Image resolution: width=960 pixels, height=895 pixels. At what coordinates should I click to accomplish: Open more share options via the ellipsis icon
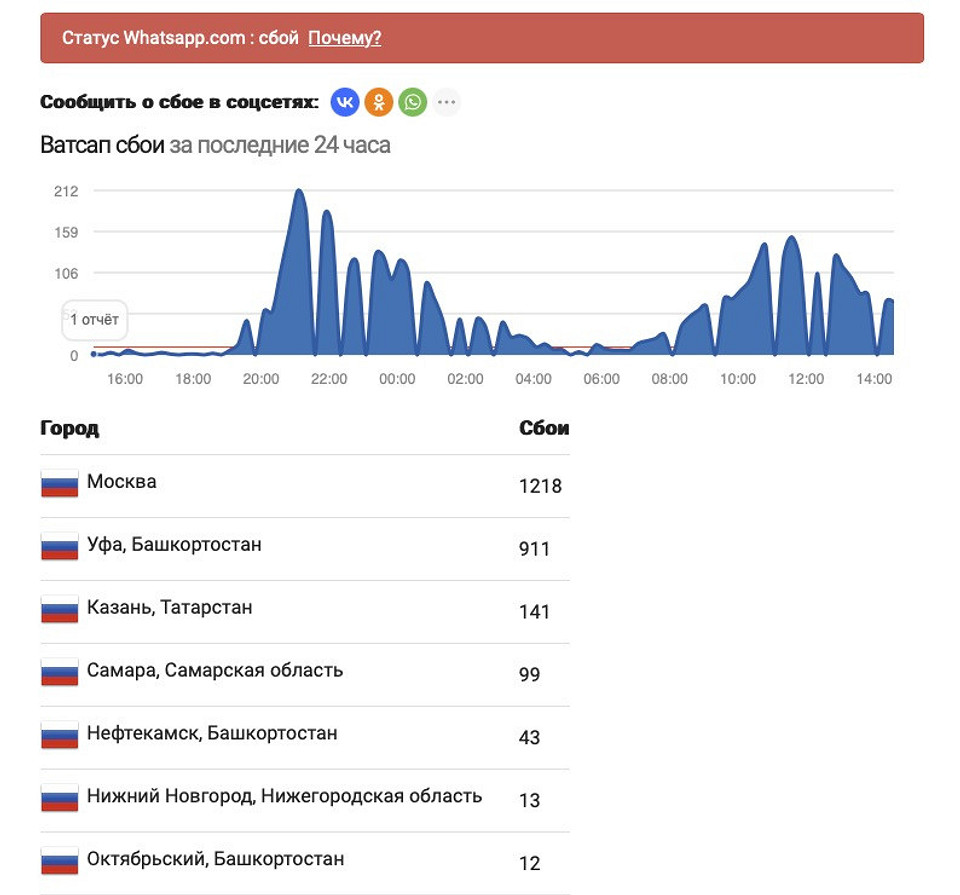pos(445,101)
